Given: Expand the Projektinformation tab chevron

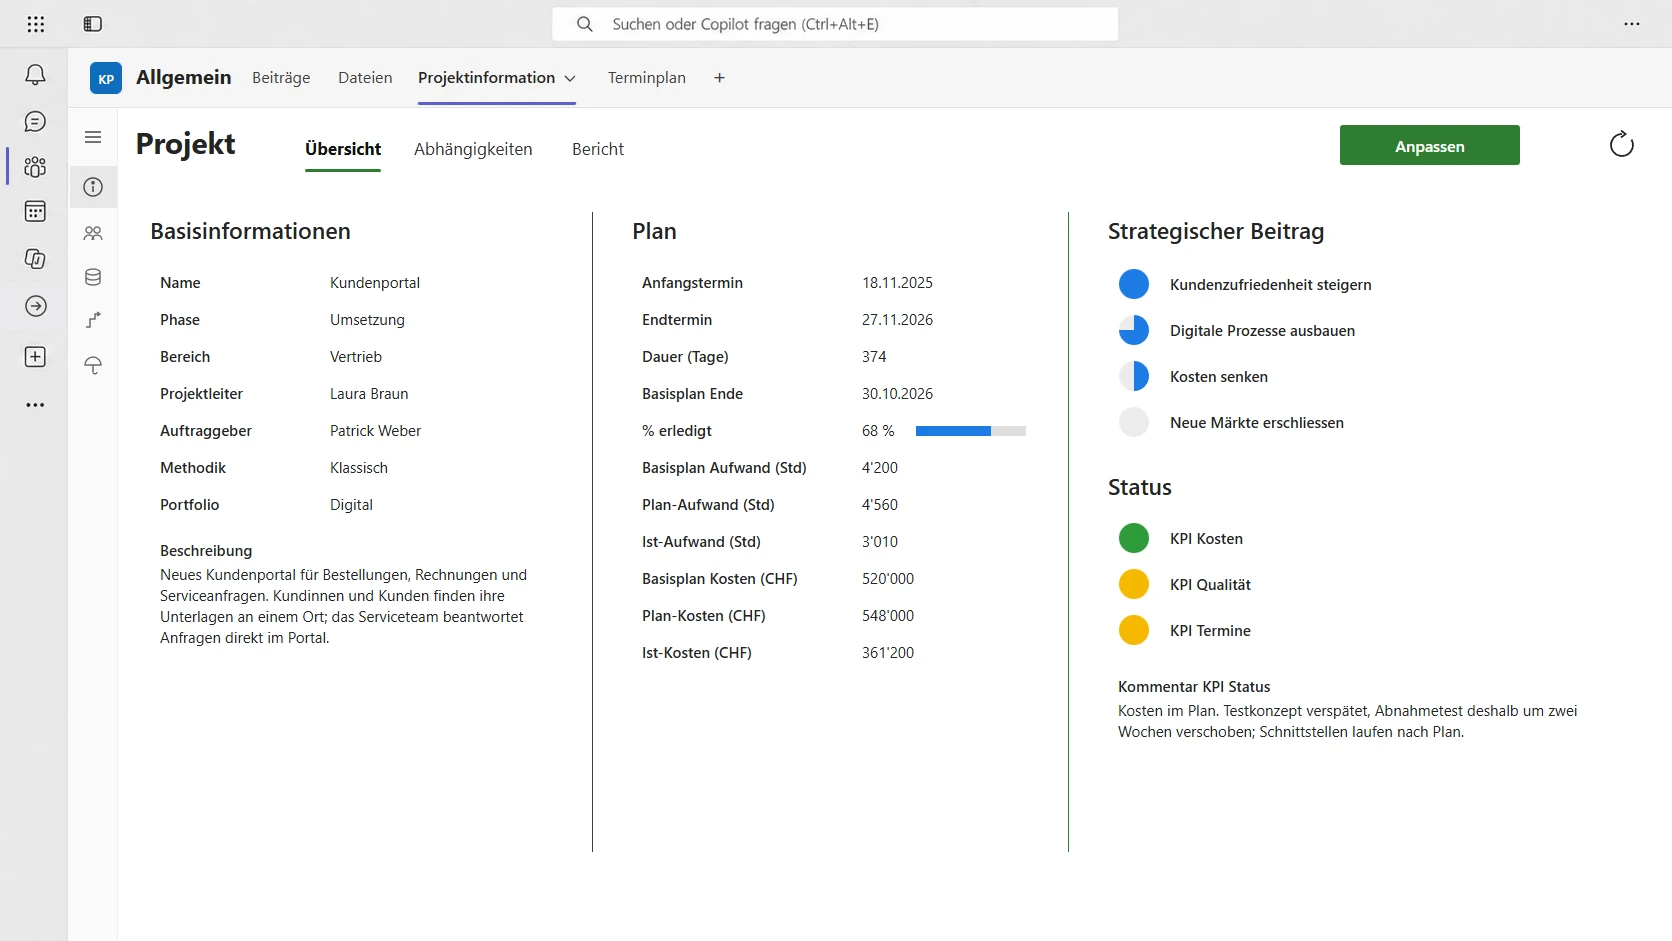Looking at the screenshot, I should pyautogui.click(x=570, y=78).
